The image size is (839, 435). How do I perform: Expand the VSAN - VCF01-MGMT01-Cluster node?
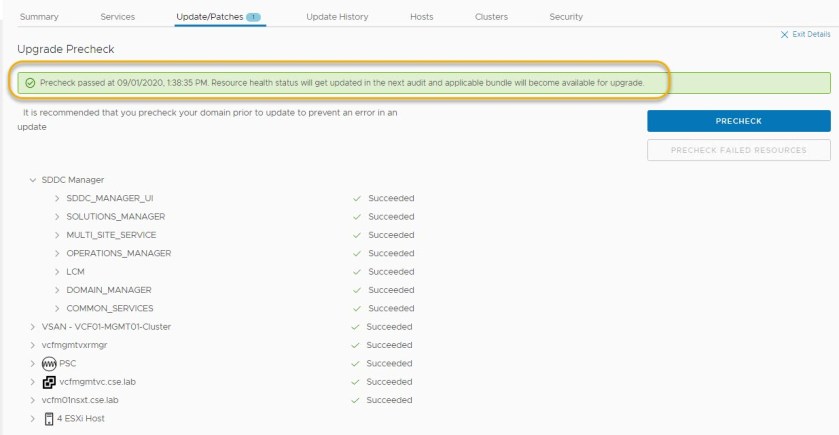coord(33,327)
